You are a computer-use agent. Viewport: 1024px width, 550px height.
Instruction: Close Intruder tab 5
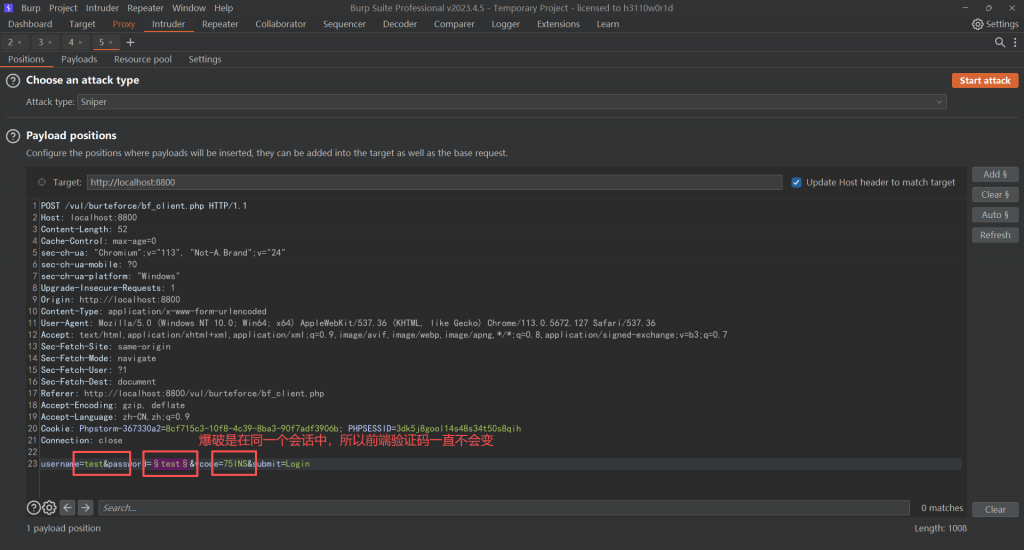(111, 43)
